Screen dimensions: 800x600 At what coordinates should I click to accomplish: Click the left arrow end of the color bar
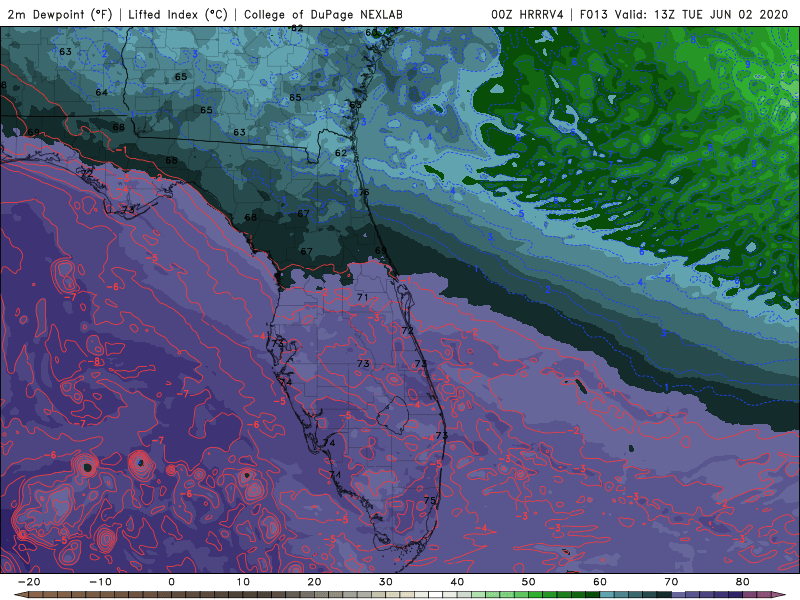19,595
